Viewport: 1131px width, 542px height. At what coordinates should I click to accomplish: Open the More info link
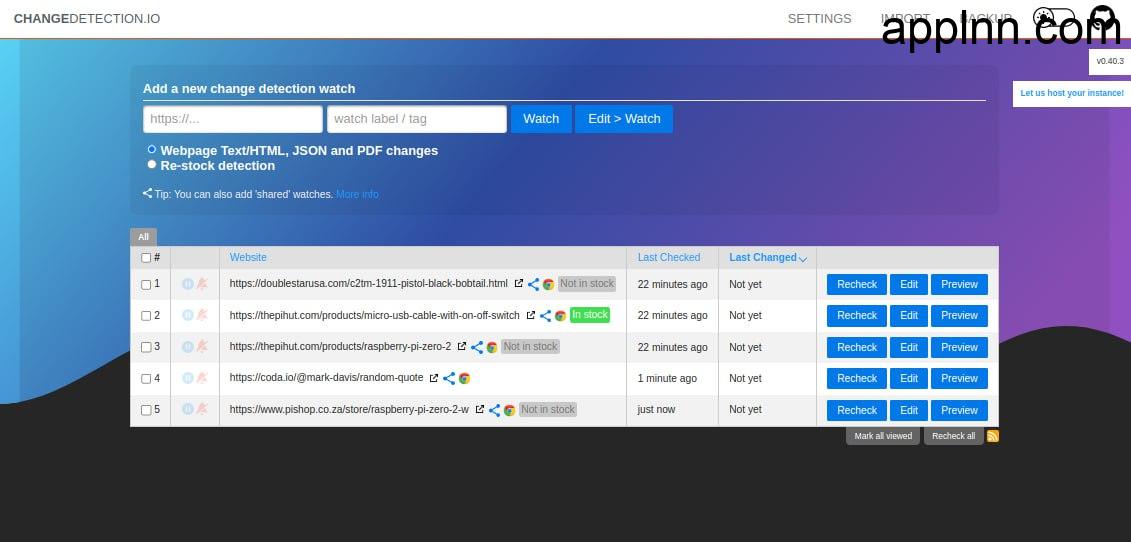point(357,194)
